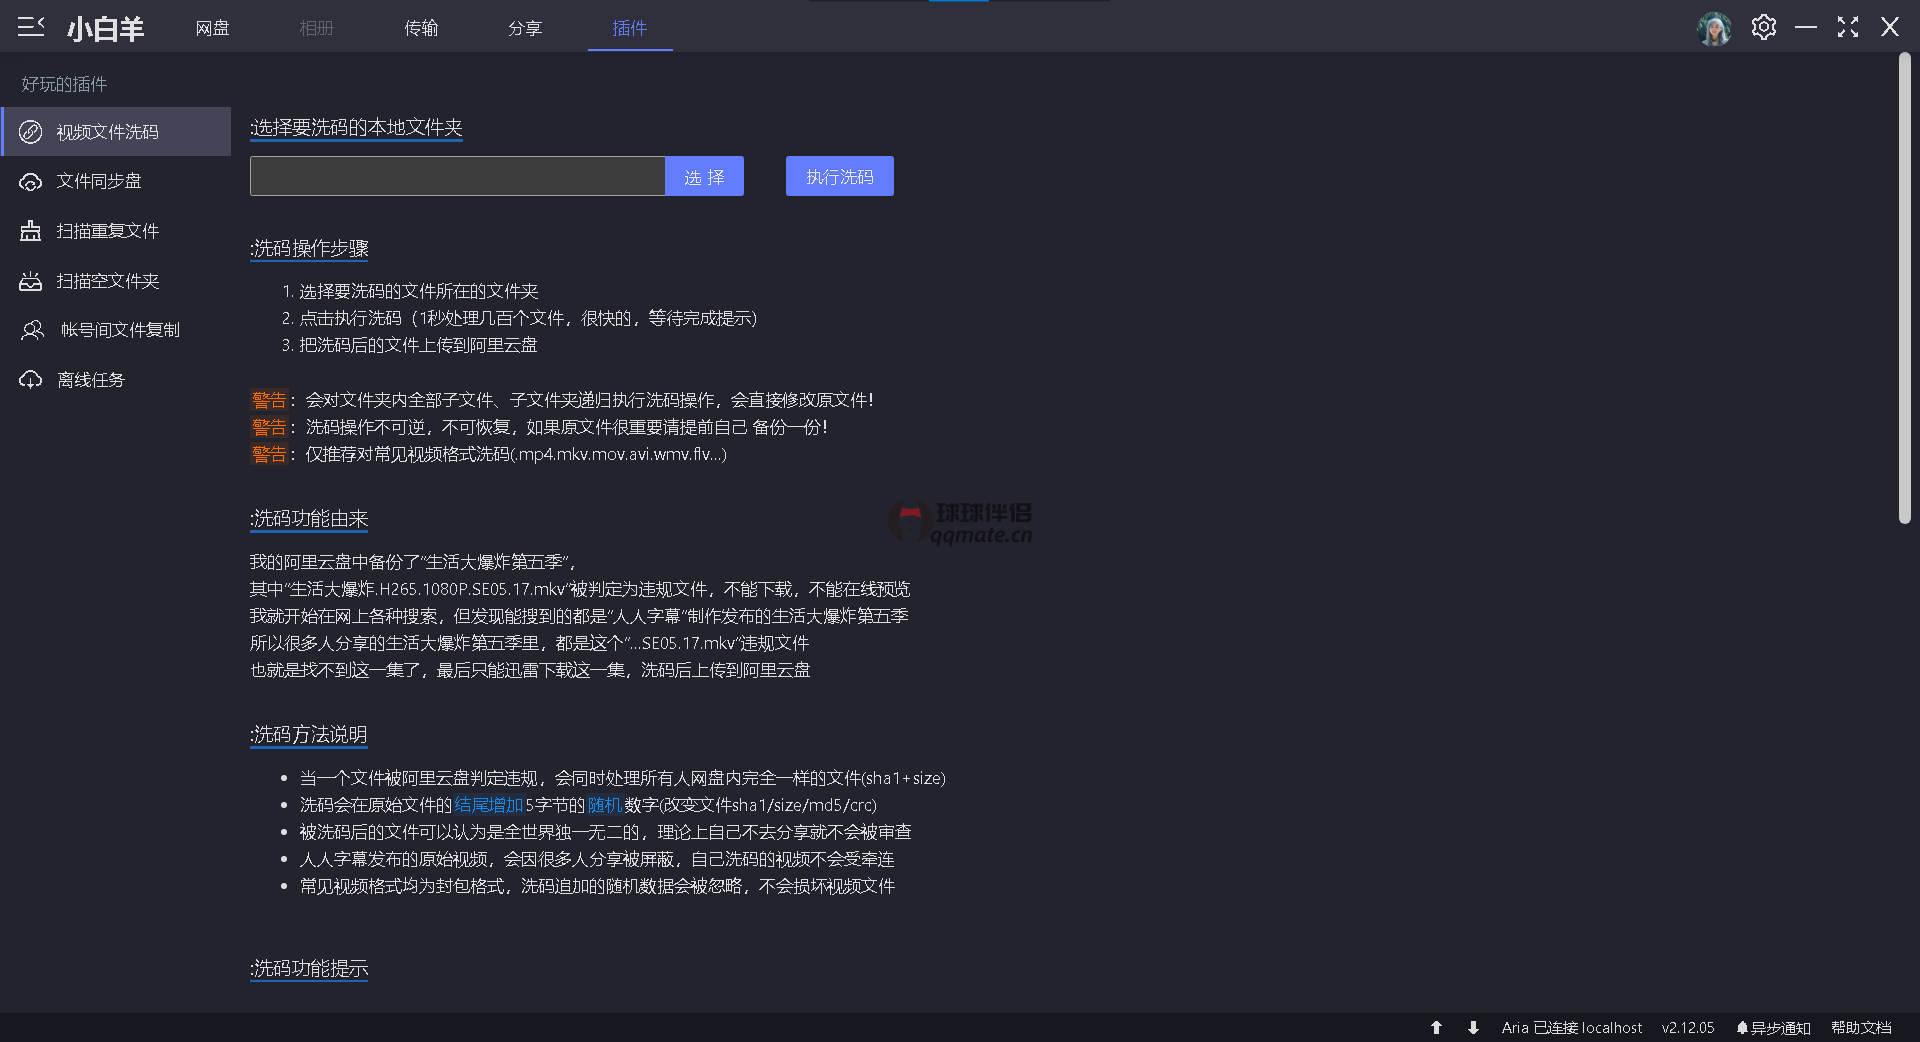Open the download arrow in status bar

pyautogui.click(x=1473, y=1027)
